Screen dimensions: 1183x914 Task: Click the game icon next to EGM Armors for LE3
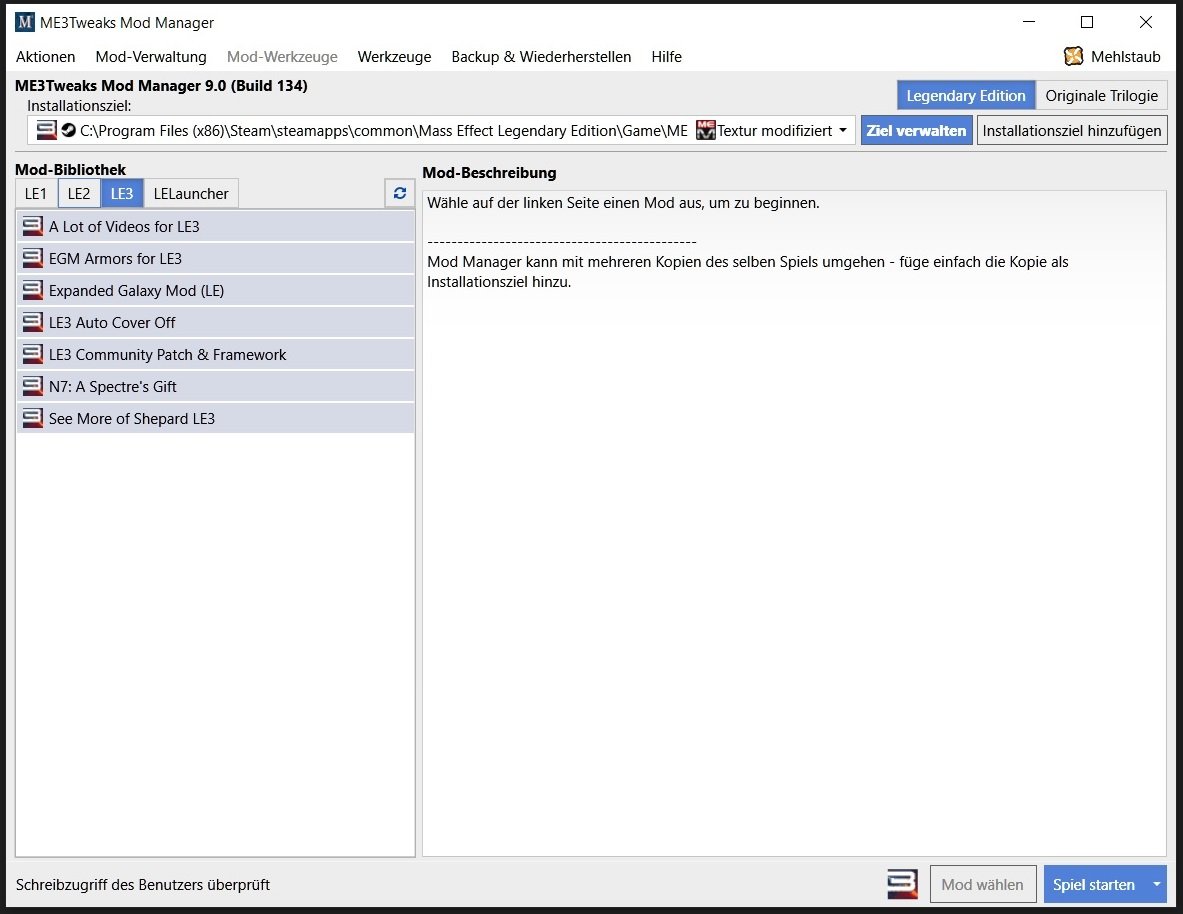[32, 258]
